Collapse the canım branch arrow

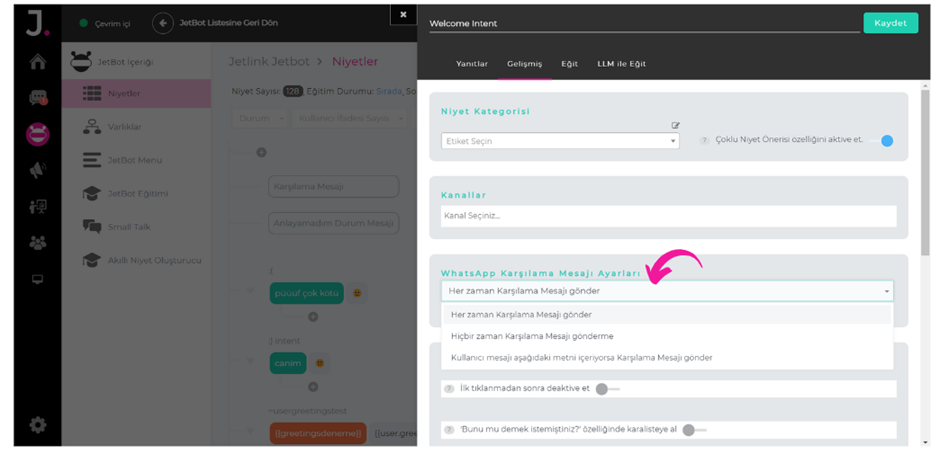[250, 361]
